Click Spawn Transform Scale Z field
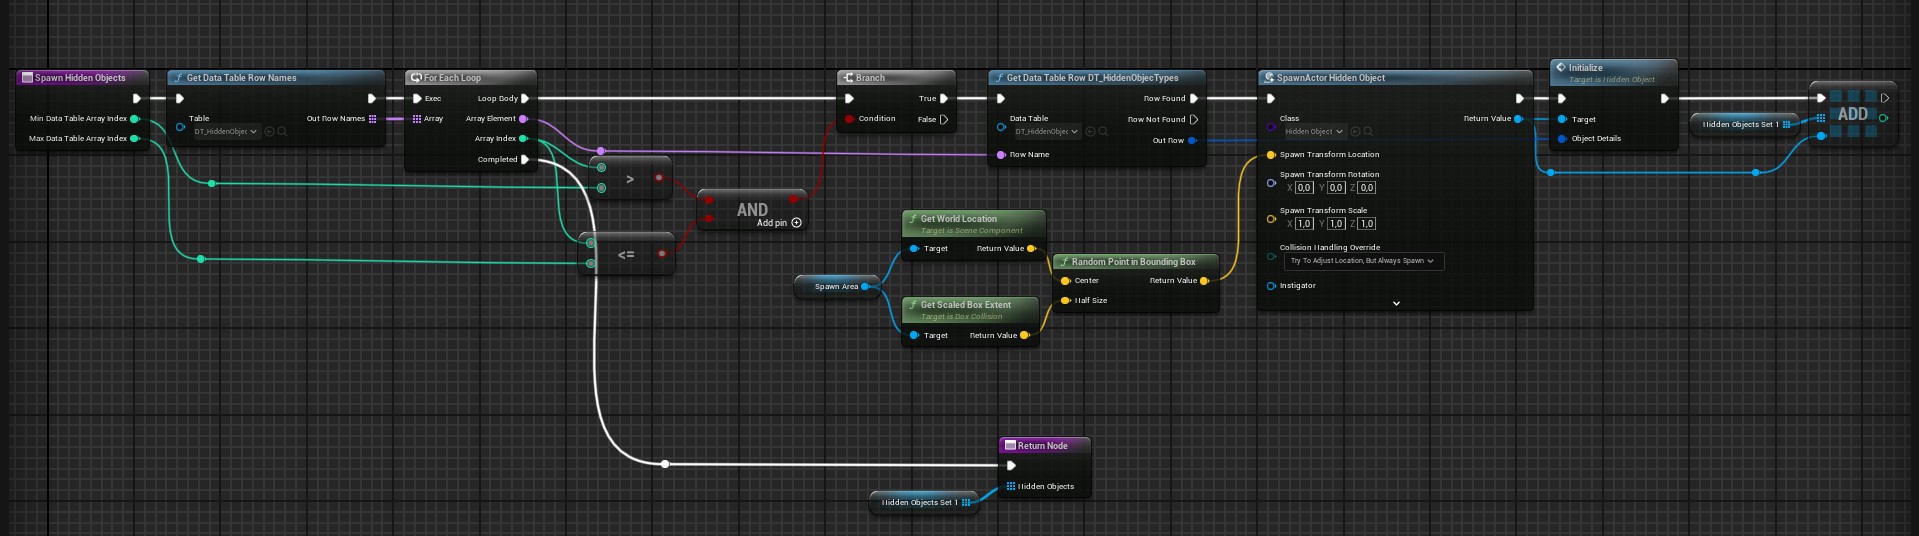 pyautogui.click(x=1367, y=224)
